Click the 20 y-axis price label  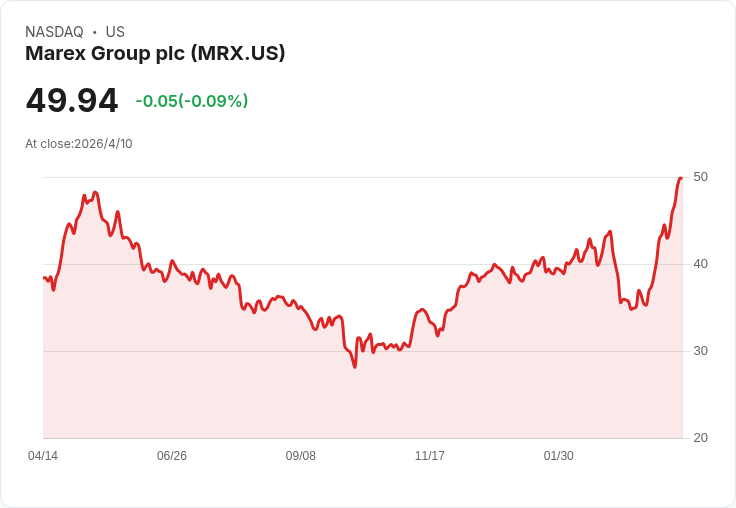(x=700, y=438)
